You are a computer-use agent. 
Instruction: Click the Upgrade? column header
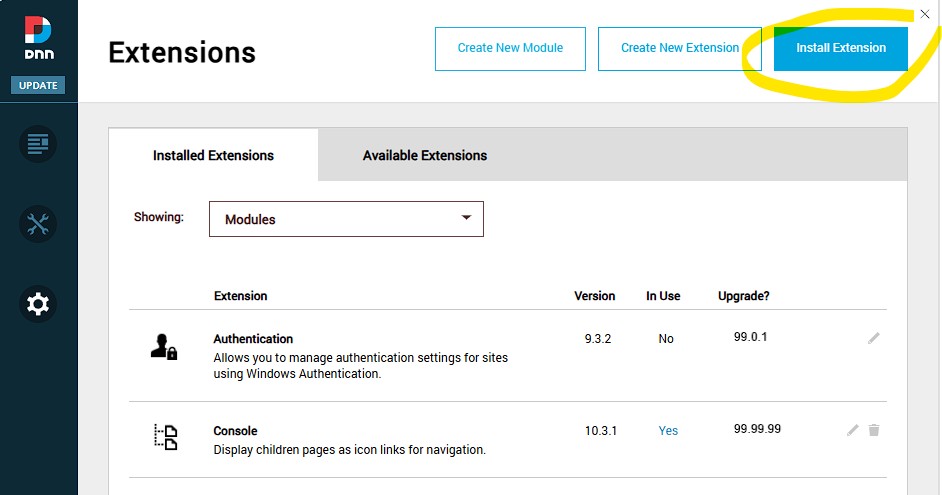[x=744, y=296]
